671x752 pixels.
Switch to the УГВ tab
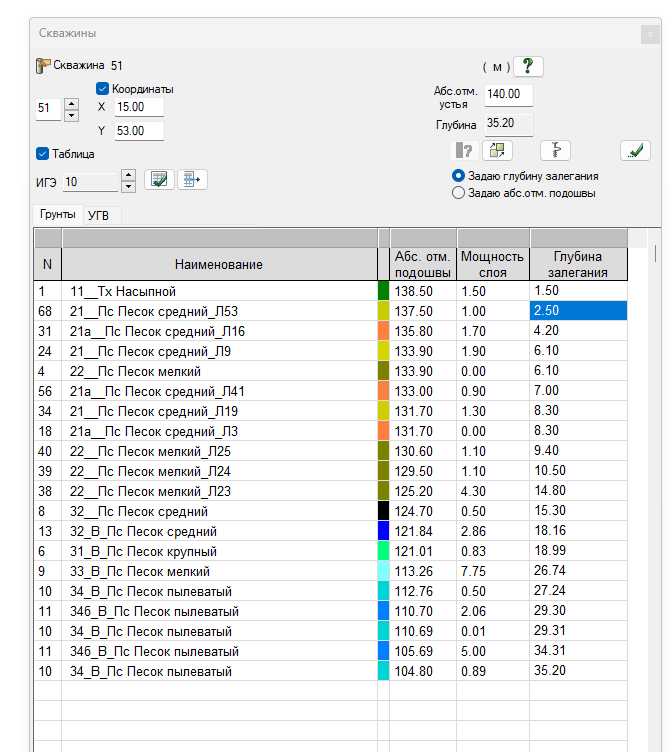pos(99,215)
